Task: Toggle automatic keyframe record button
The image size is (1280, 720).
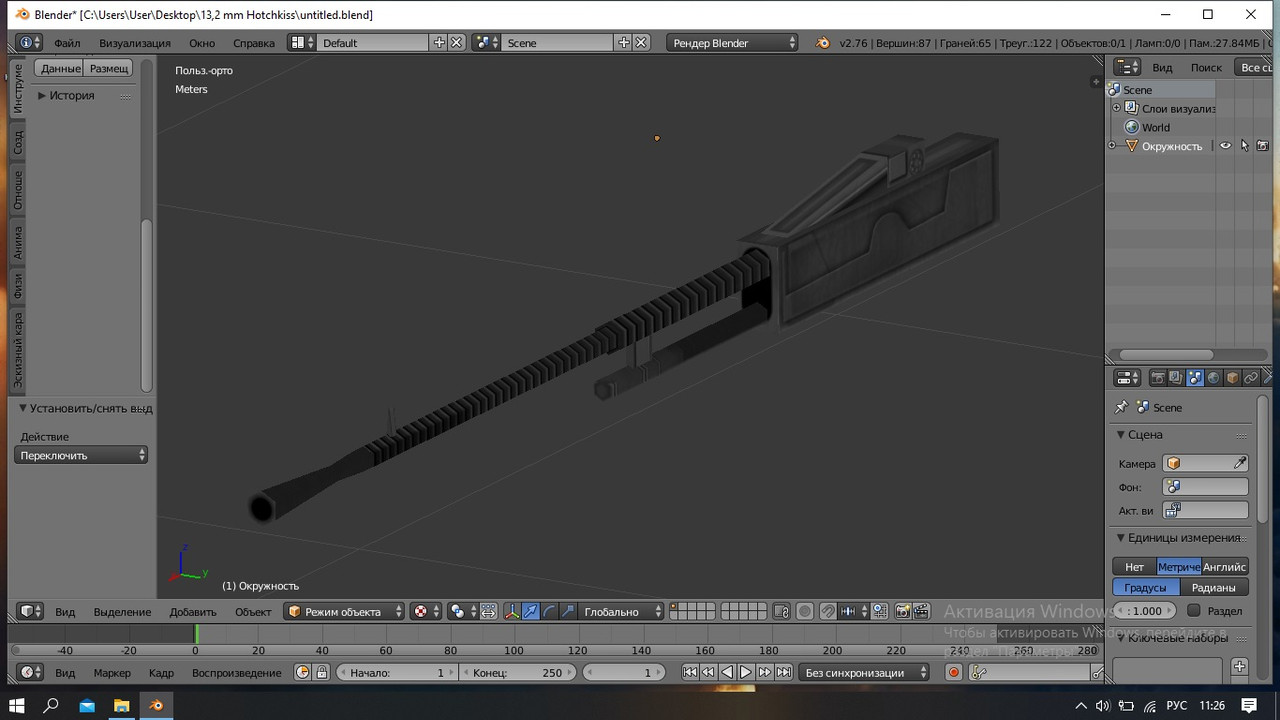Action: pyautogui.click(x=953, y=673)
